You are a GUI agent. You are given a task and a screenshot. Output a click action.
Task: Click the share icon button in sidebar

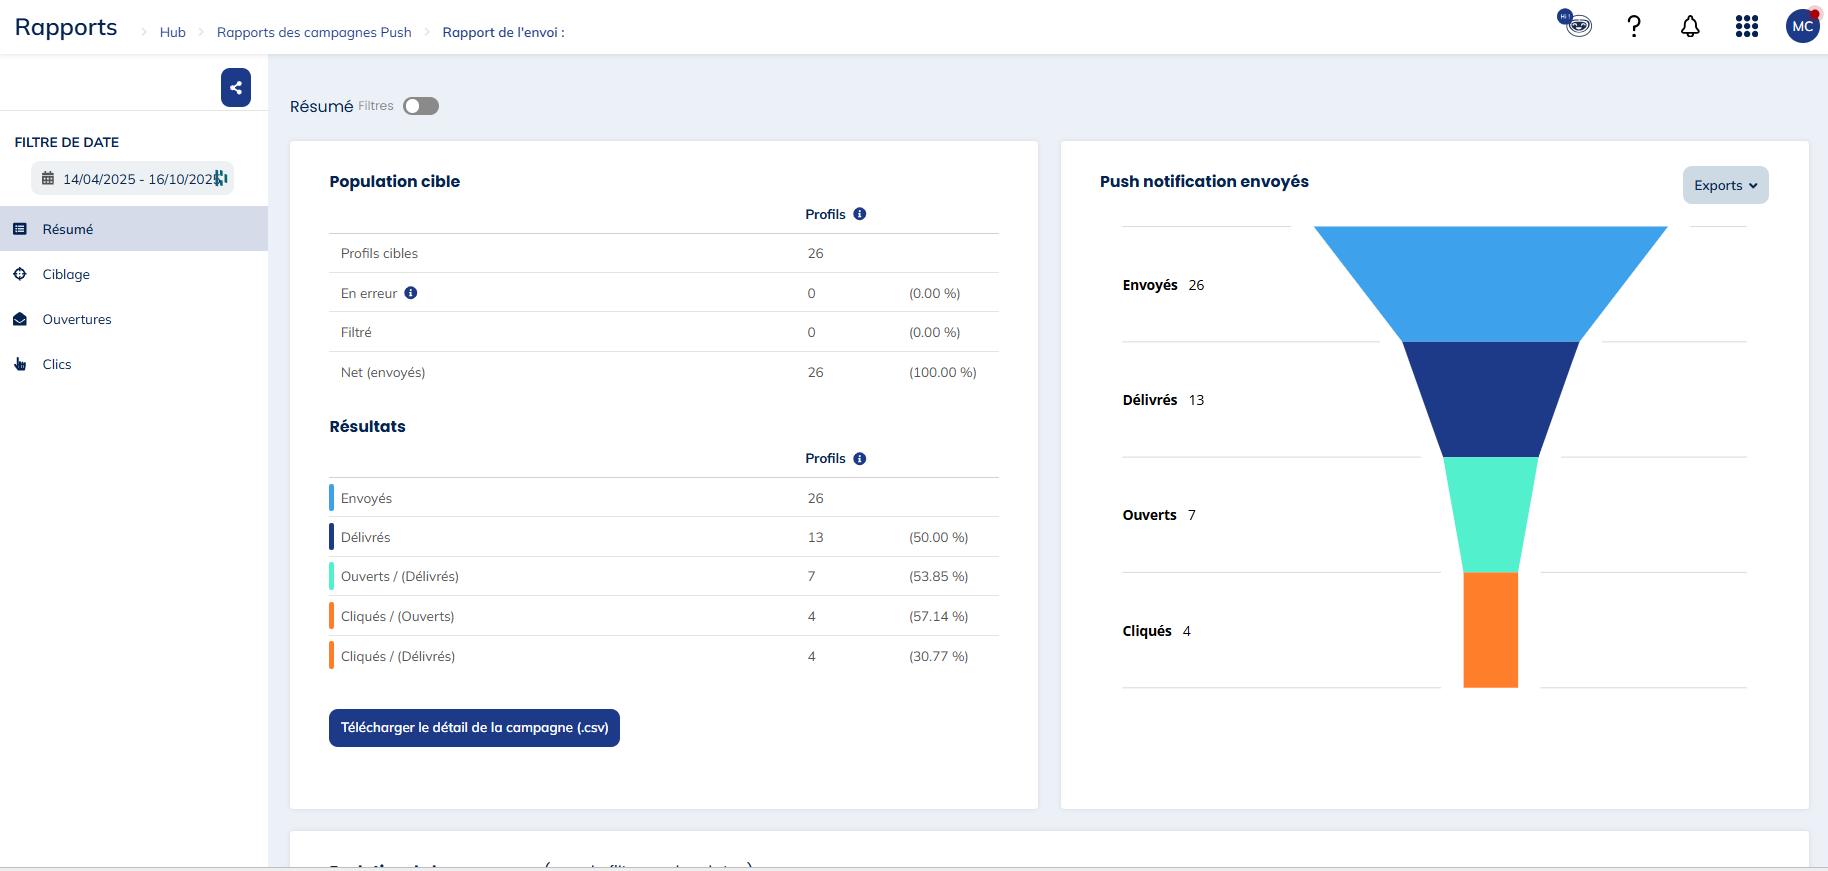pyautogui.click(x=236, y=88)
